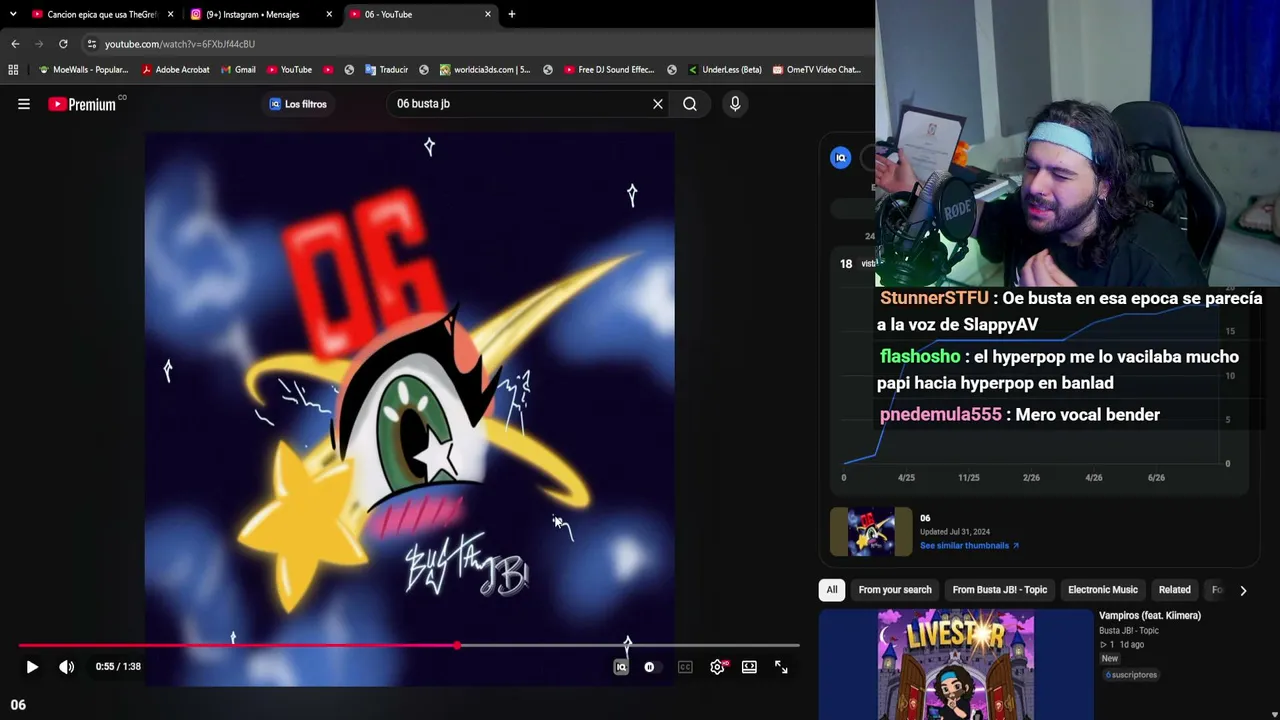Mute the video volume
The height and width of the screenshot is (720, 1280).
pos(67,667)
